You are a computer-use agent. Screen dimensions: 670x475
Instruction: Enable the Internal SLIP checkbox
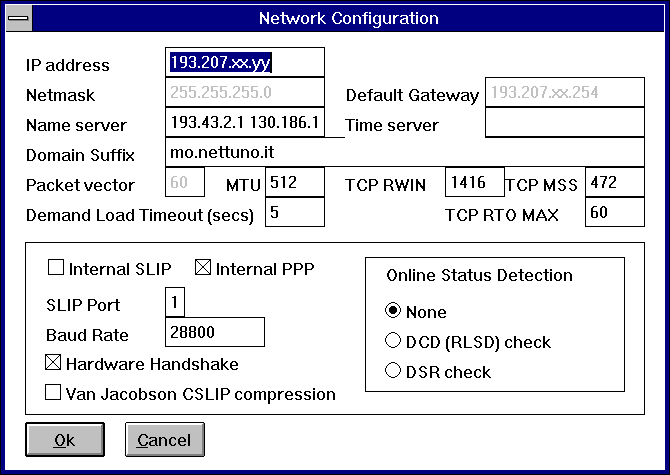[x=56, y=268]
